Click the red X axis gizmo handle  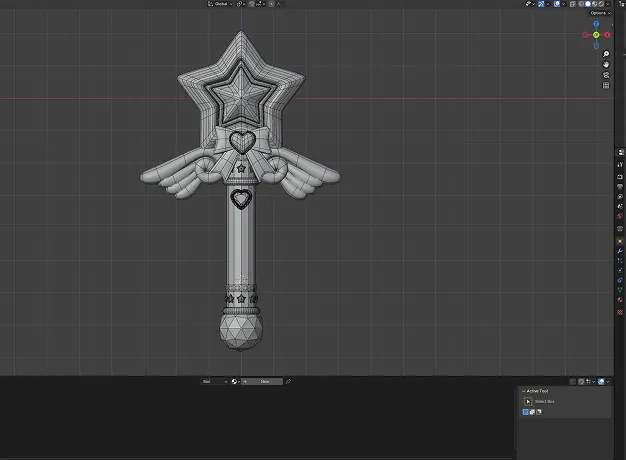click(x=607, y=35)
